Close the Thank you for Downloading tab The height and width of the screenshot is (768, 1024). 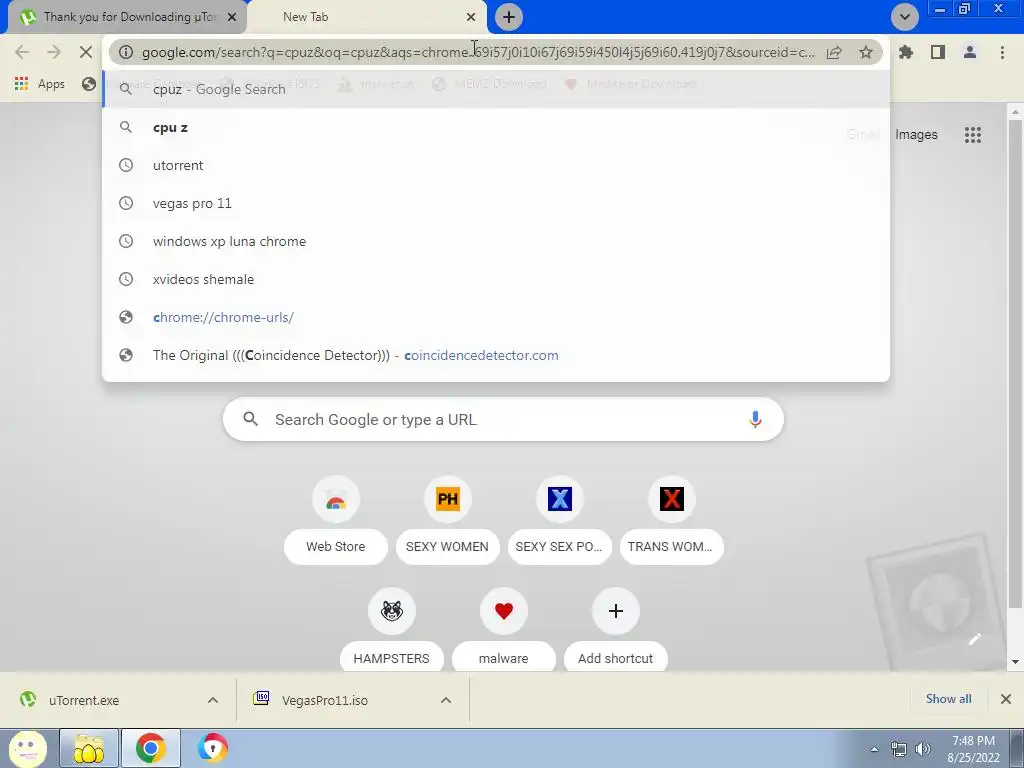[232, 17]
